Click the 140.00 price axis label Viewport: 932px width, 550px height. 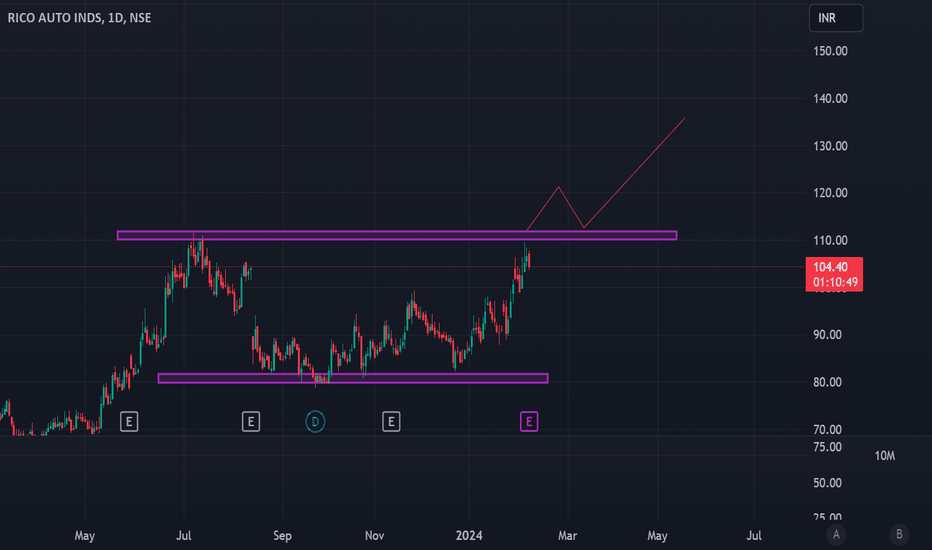coord(830,99)
